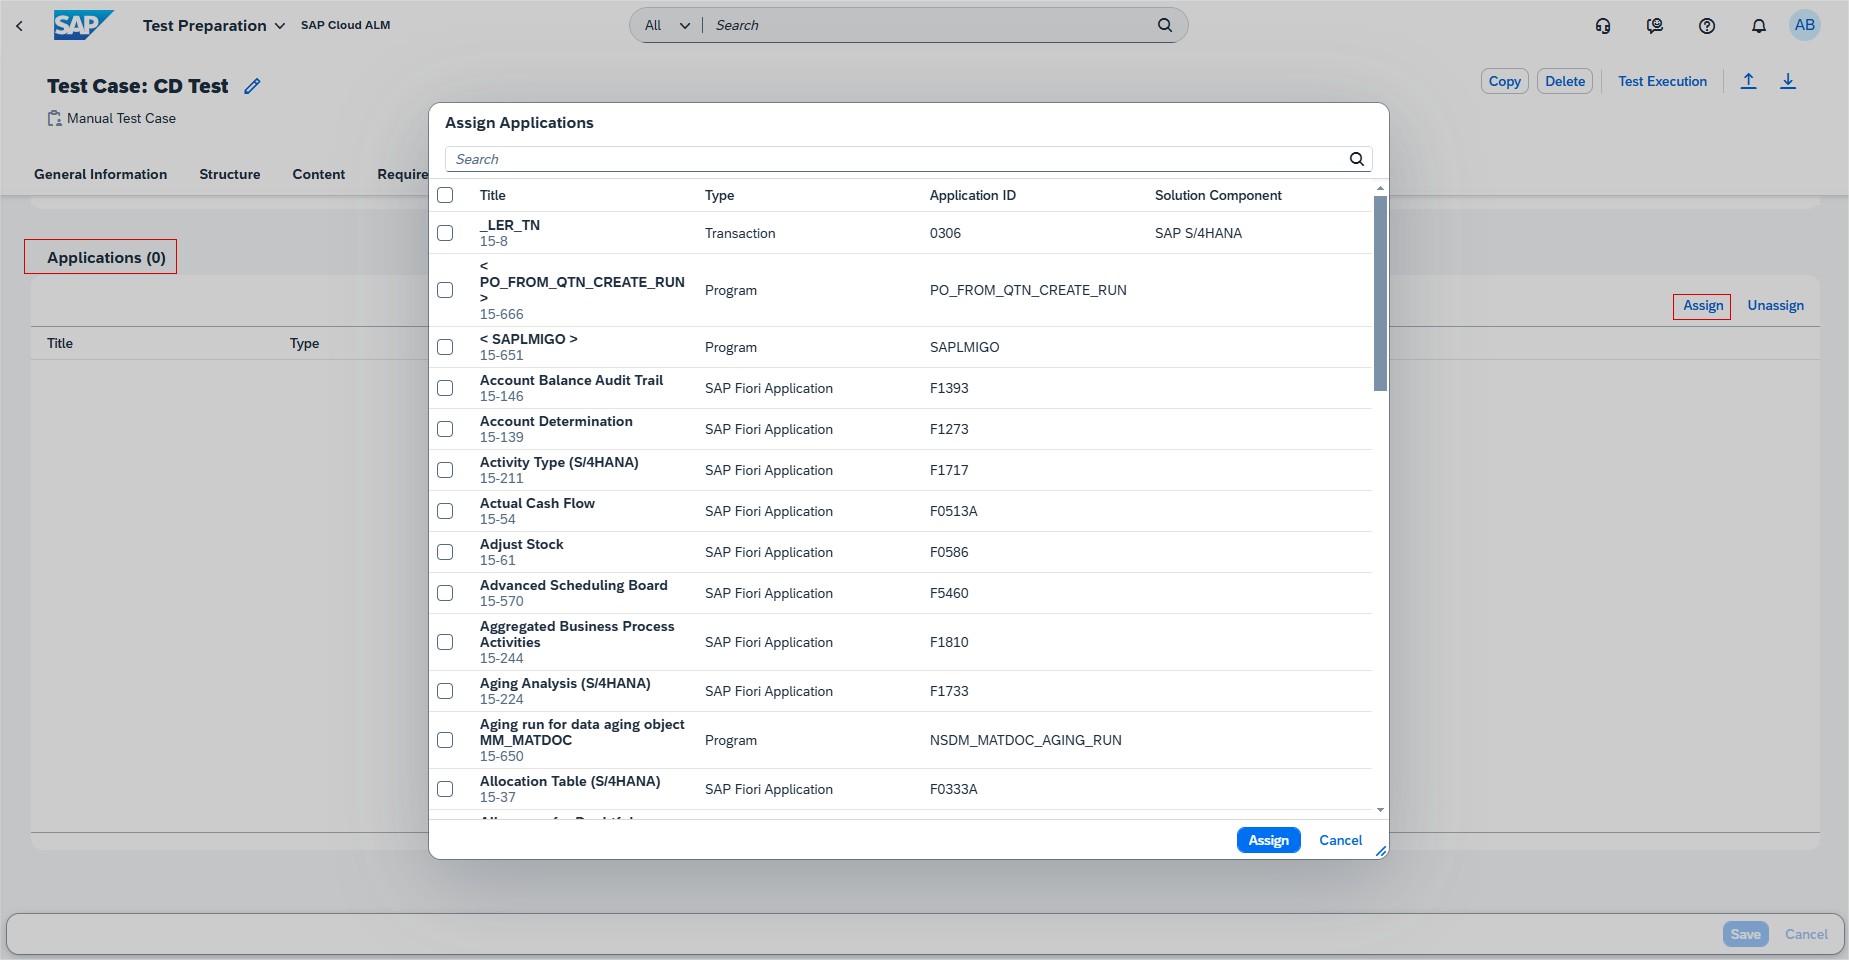Cancel the Assign Applications dialog

coord(1340,840)
